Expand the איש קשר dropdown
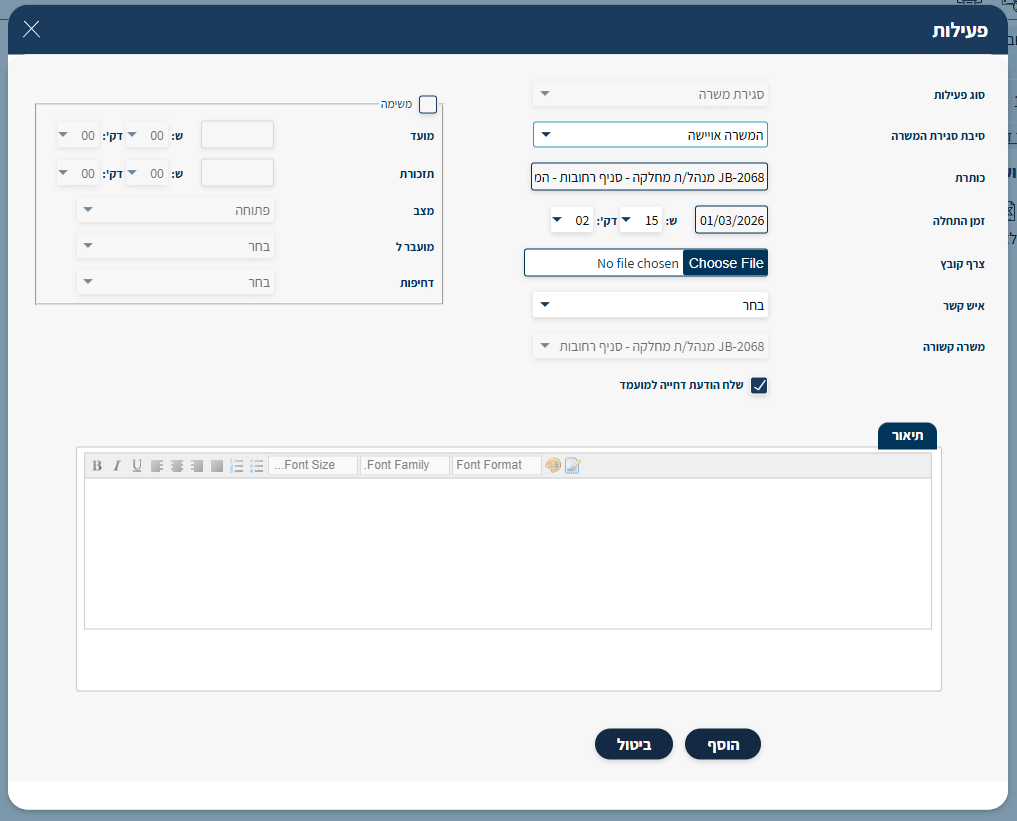This screenshot has width=1017, height=821. click(x=650, y=304)
